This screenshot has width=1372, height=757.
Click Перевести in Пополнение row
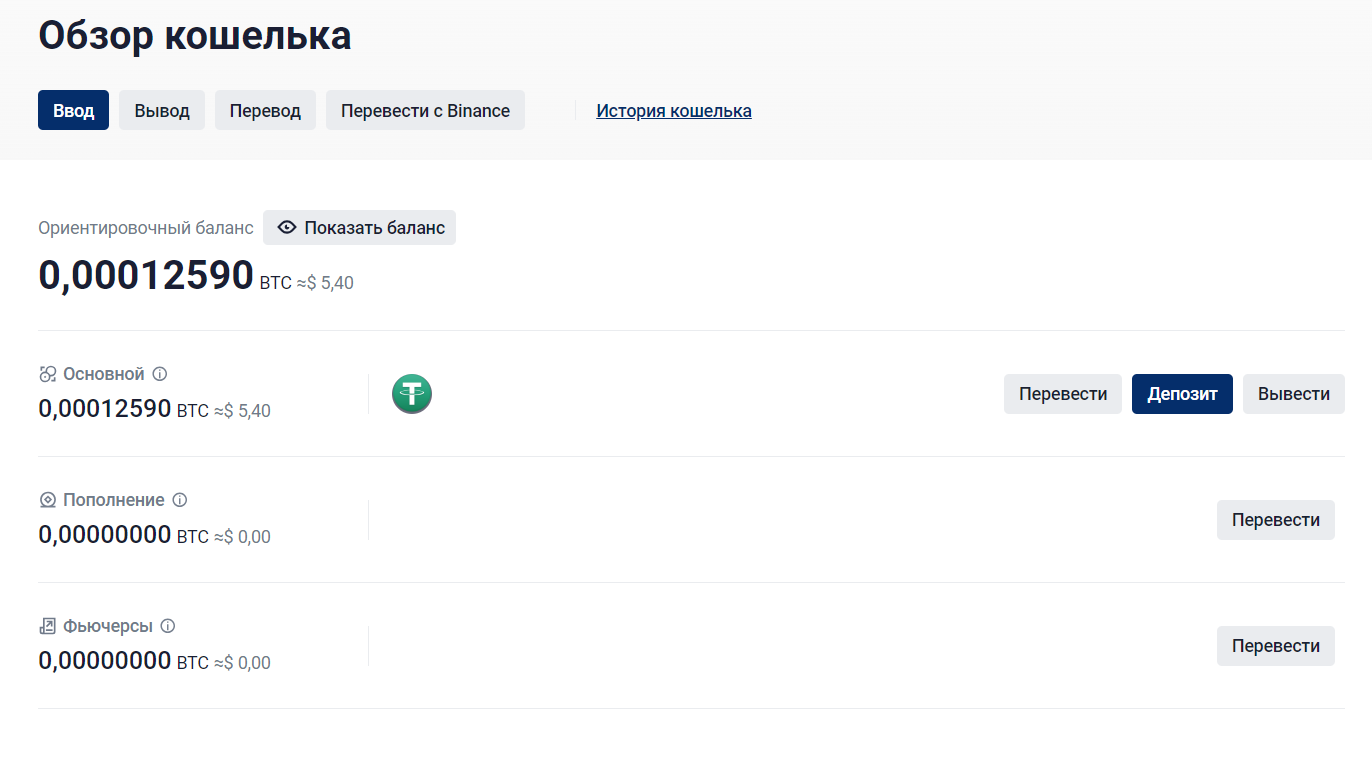point(1275,520)
